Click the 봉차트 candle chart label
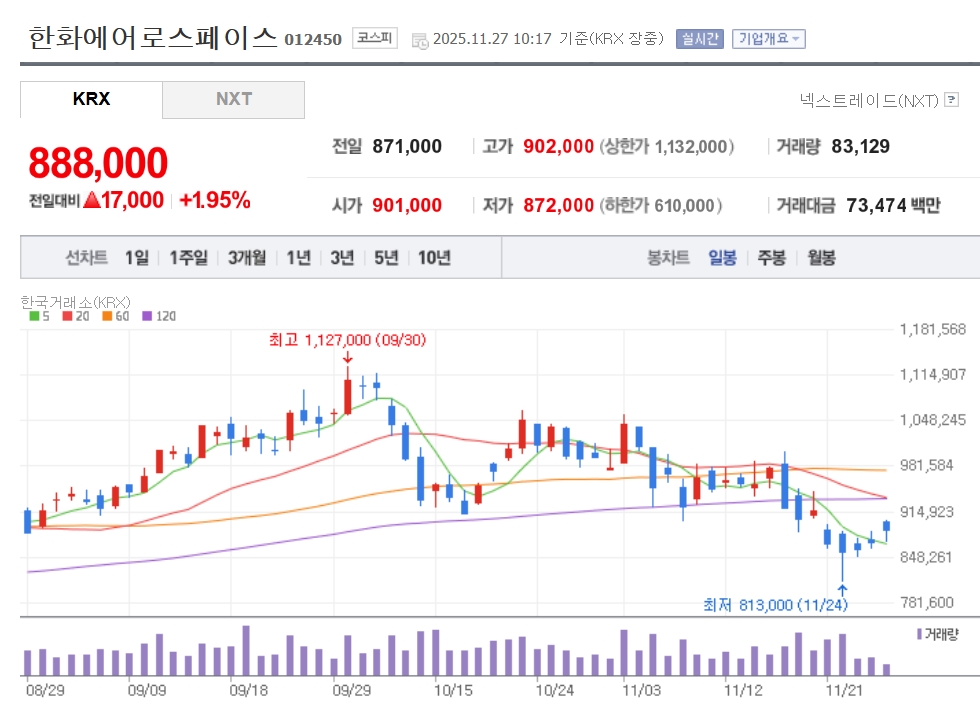Image resolution: width=980 pixels, height=719 pixels. pyautogui.click(x=668, y=258)
